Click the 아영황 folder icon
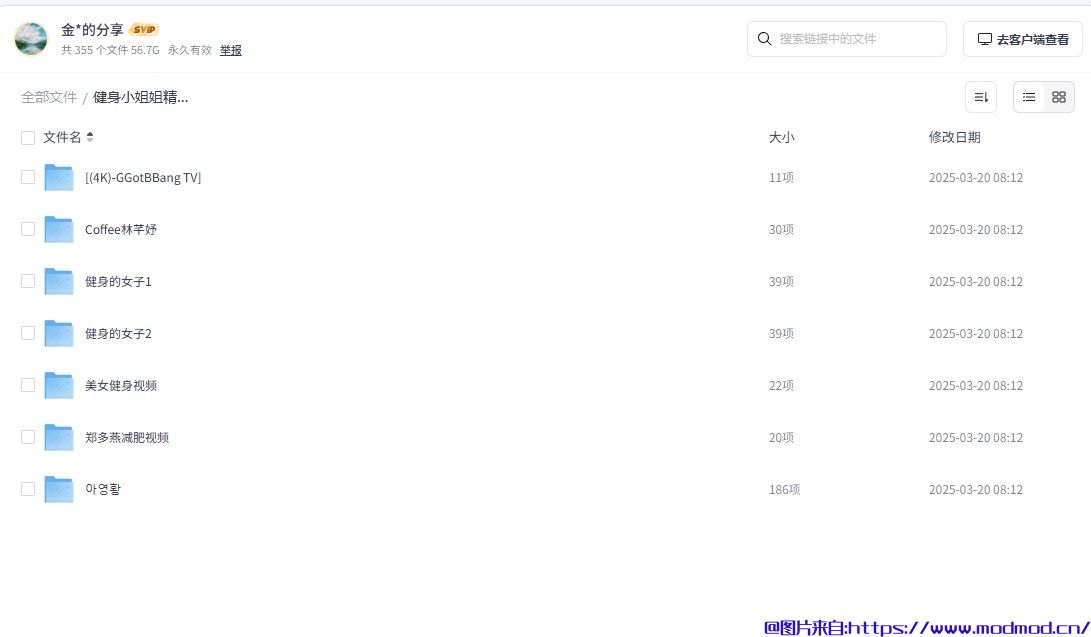The image size is (1091, 637). [59, 490]
